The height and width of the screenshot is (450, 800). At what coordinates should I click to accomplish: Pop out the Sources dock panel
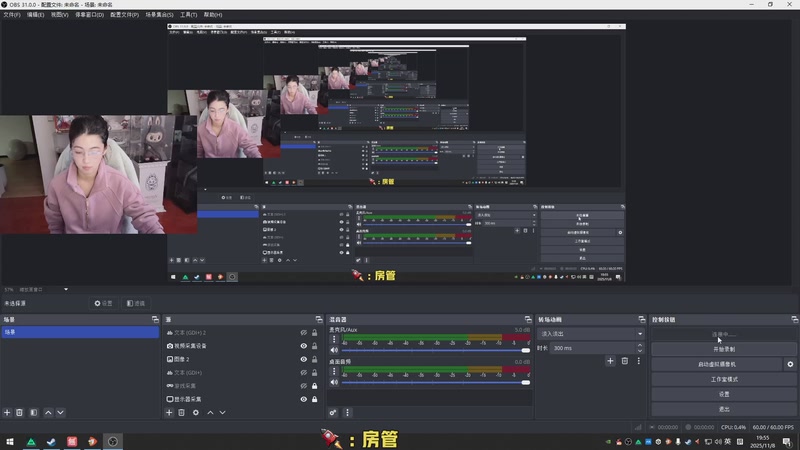point(319,319)
